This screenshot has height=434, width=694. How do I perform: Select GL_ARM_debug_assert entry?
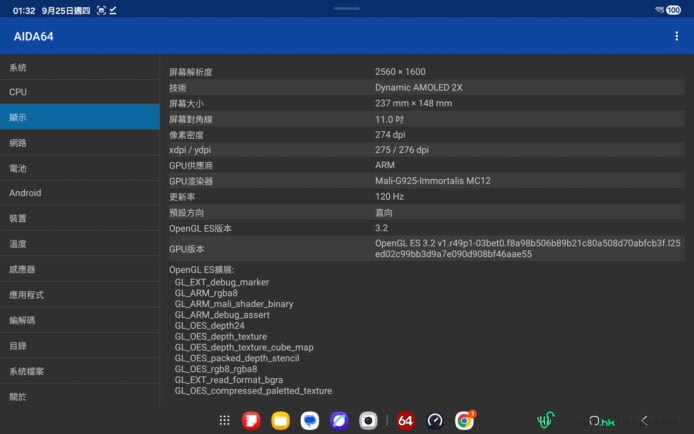pos(222,315)
